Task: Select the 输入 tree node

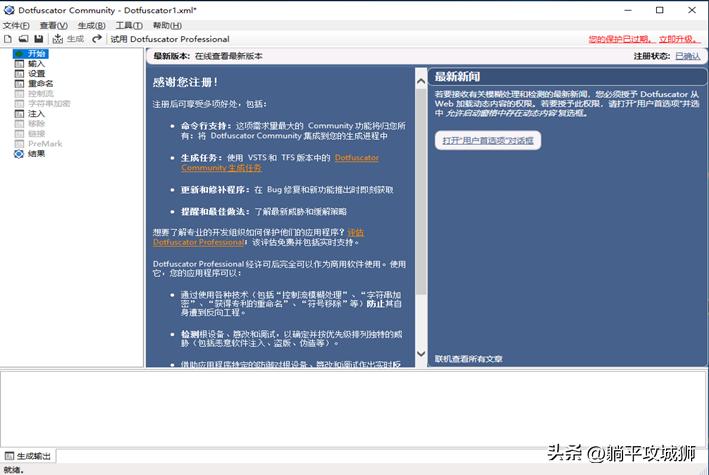Action: pyautogui.click(x=36, y=64)
